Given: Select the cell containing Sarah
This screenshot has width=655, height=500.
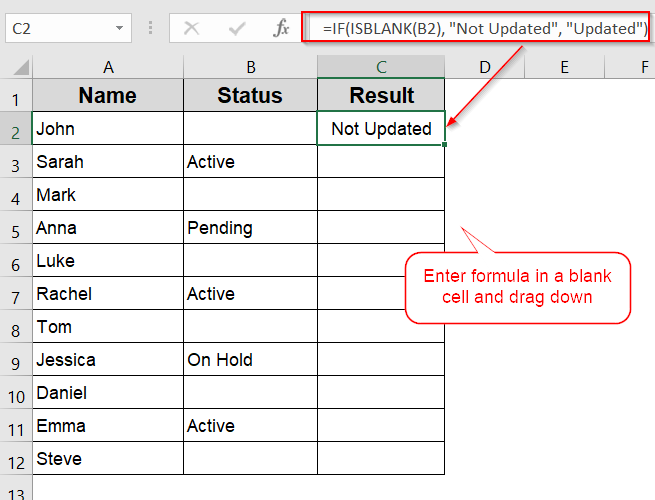Looking at the screenshot, I should 108,161.
